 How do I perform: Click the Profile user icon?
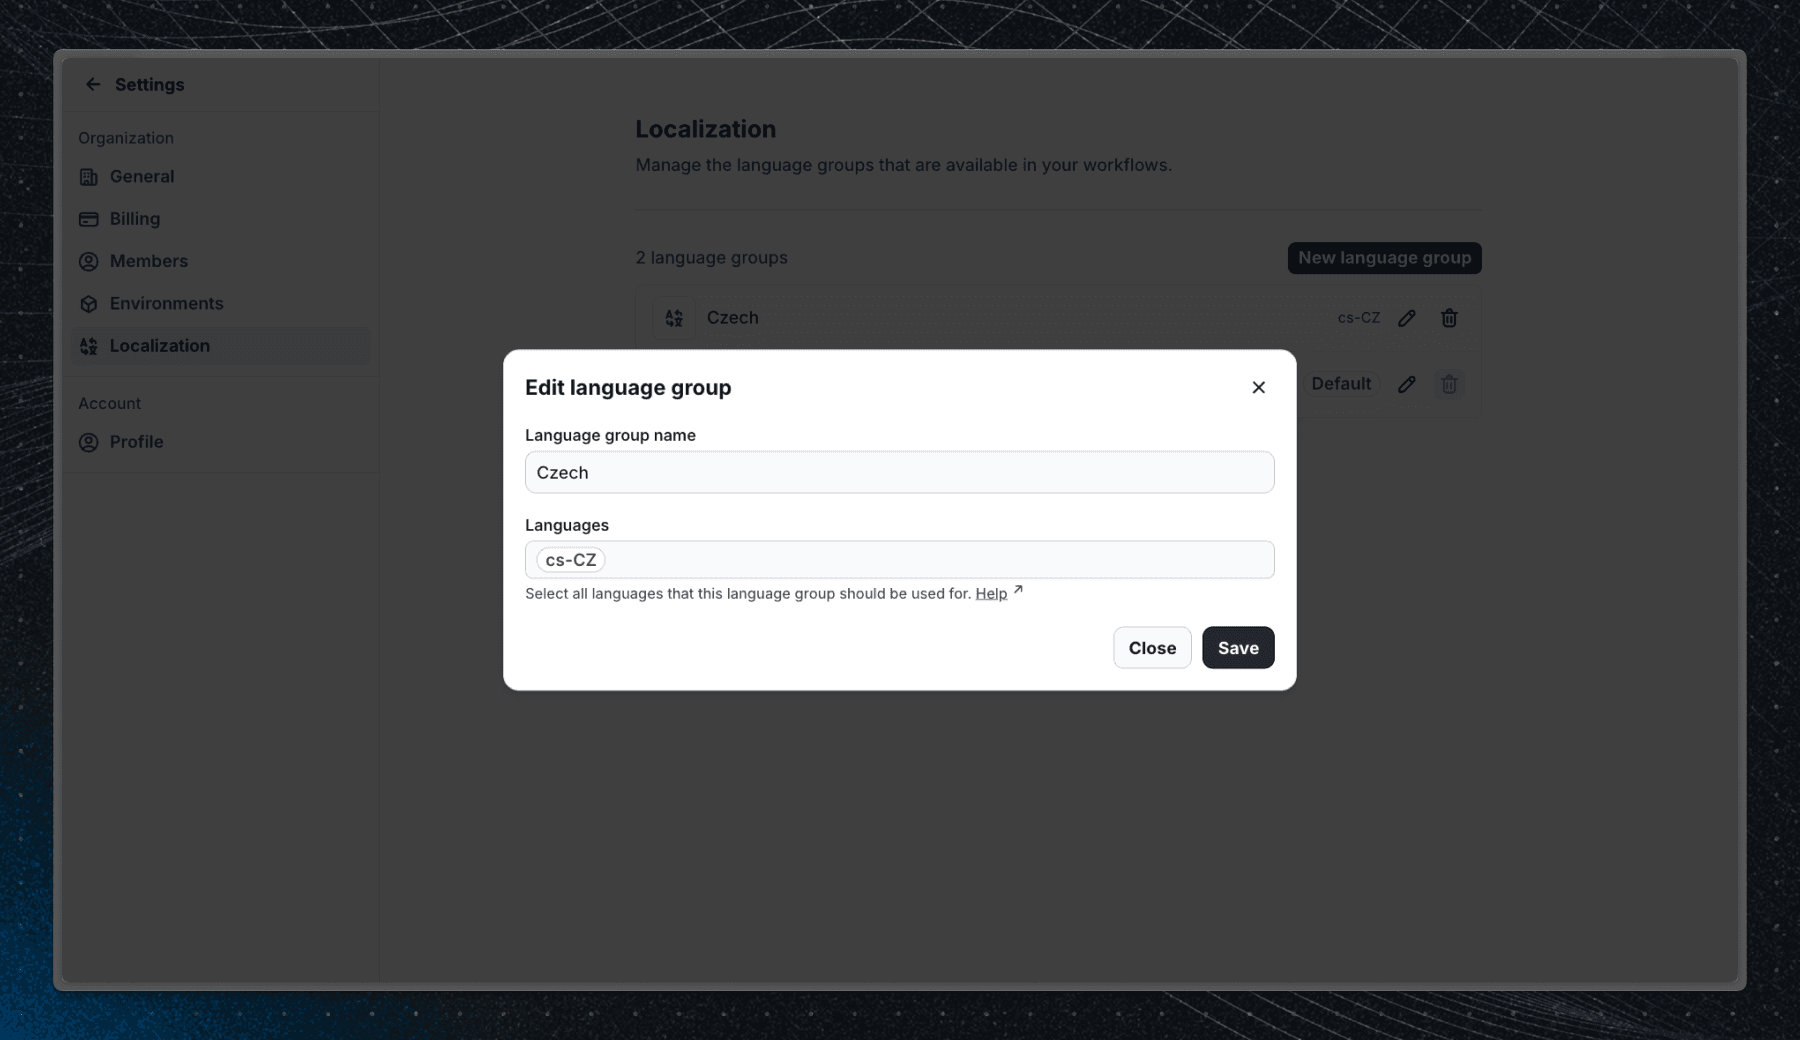pos(89,442)
